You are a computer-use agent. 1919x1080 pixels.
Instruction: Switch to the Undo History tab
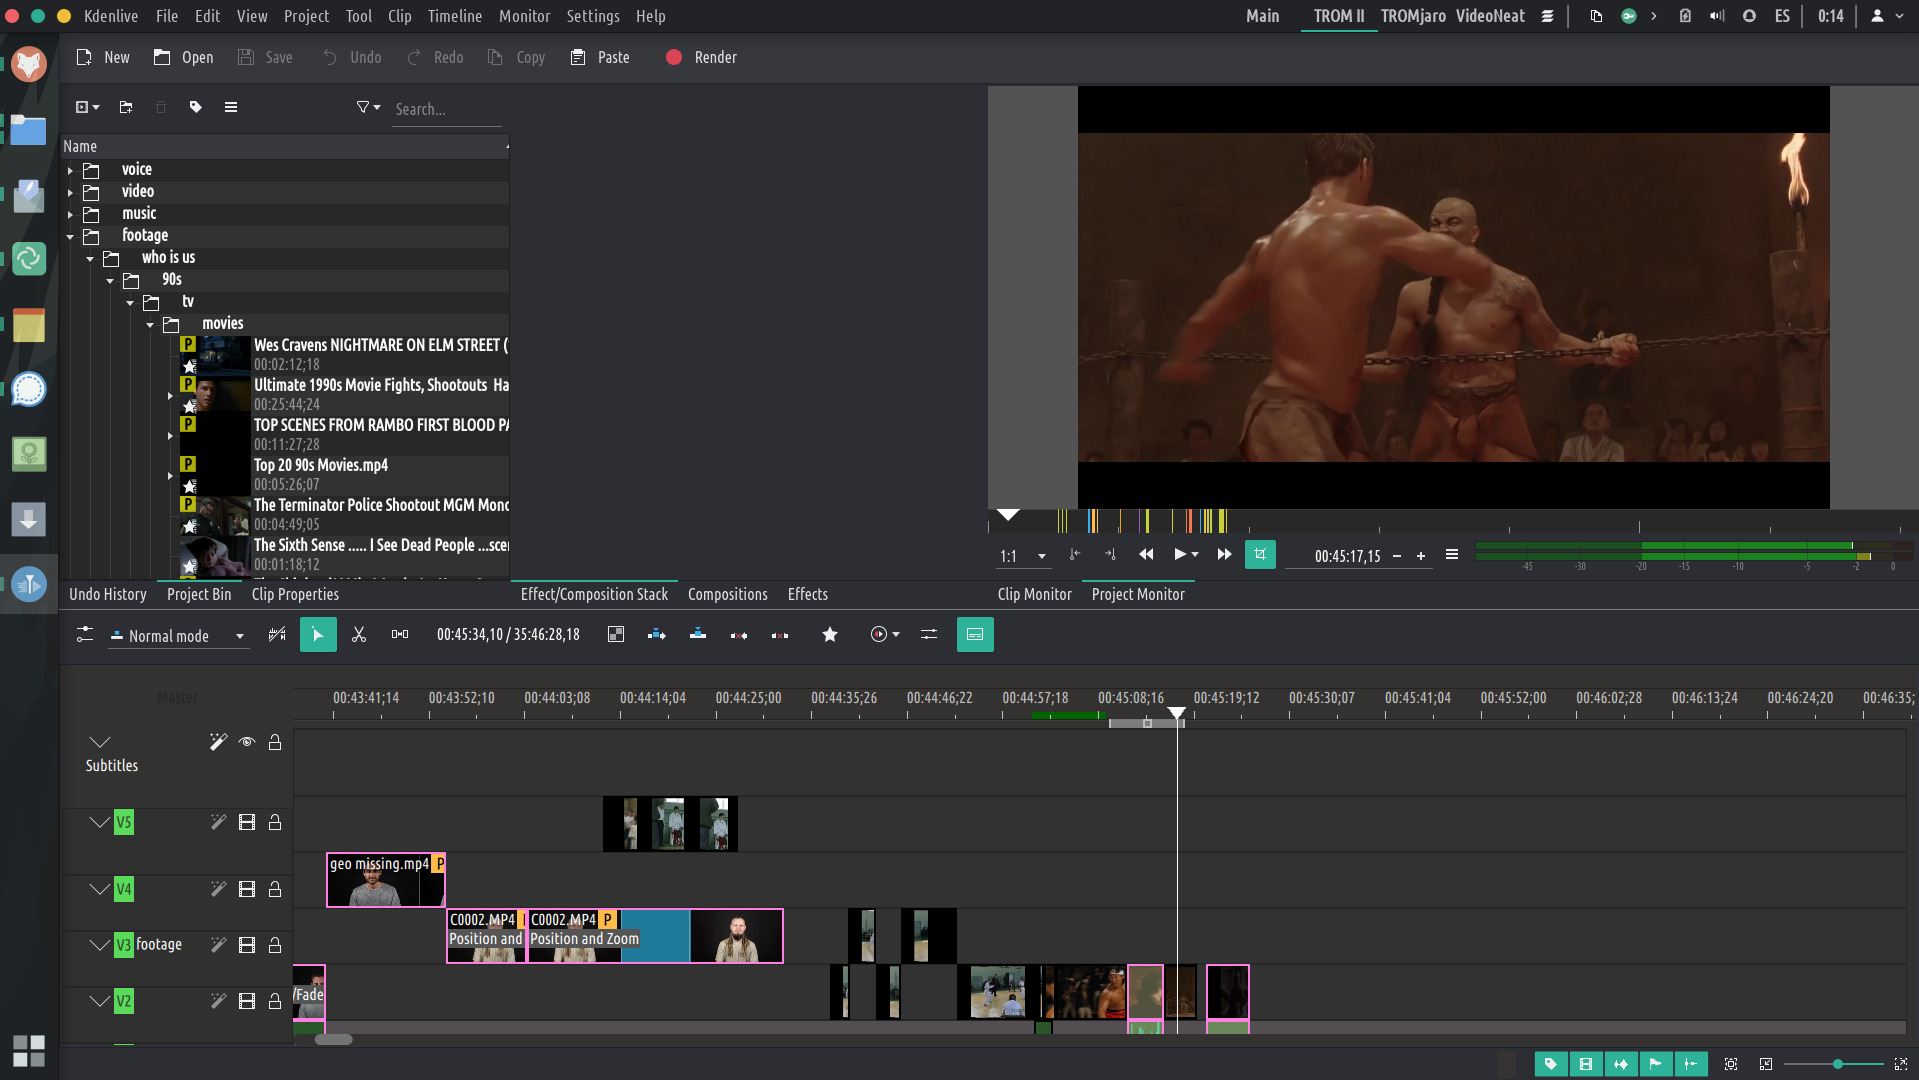[x=108, y=594]
